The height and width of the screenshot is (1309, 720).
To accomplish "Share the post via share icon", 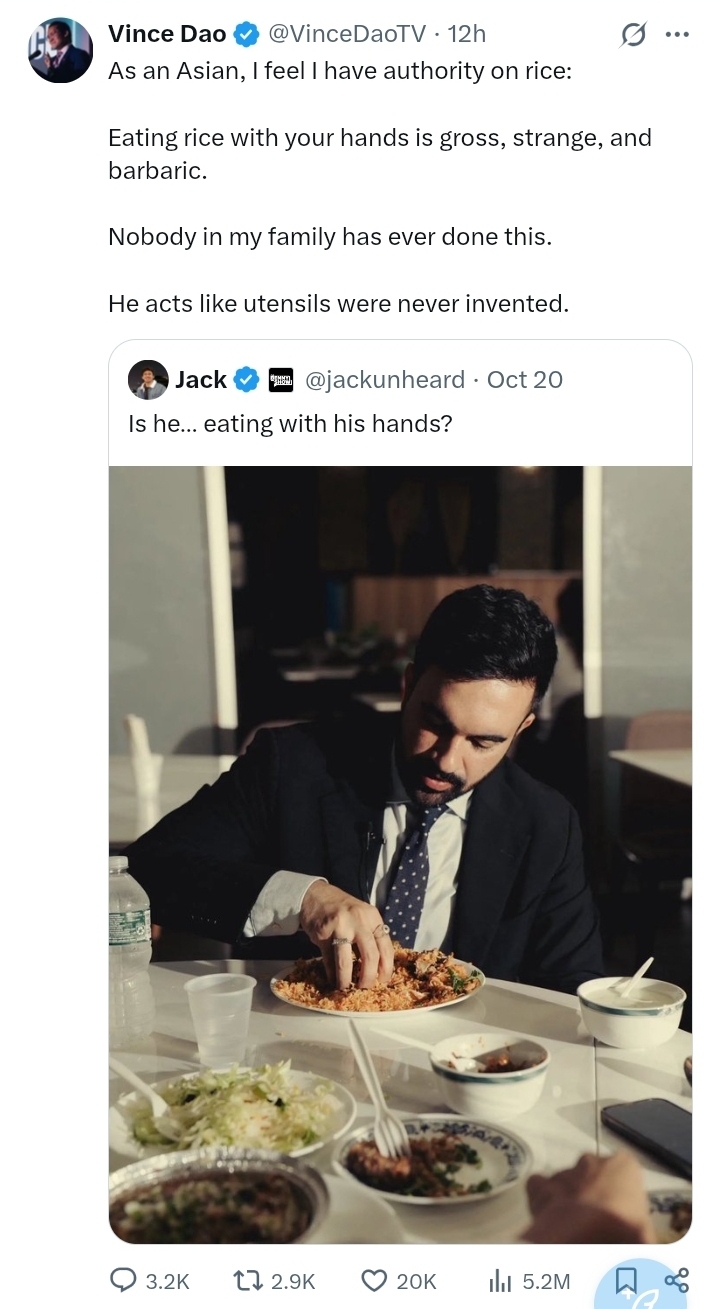I will 677,1279.
